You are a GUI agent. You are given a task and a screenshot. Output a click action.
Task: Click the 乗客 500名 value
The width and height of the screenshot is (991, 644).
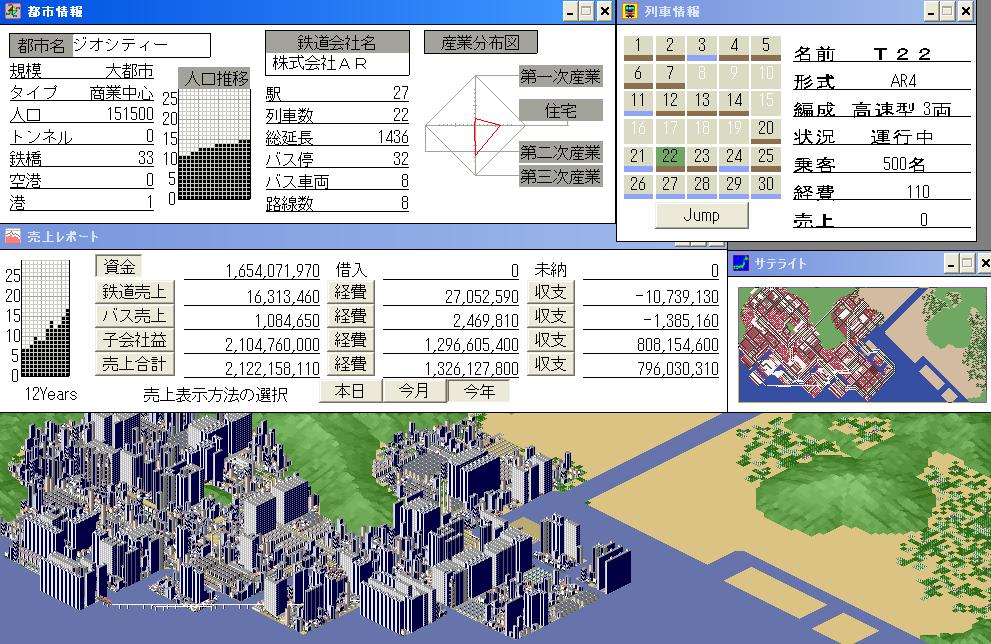tap(904, 164)
